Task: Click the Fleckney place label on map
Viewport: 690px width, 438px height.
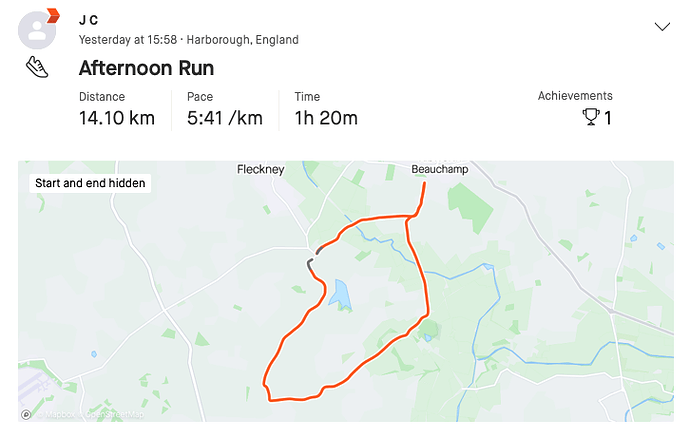Action: click(260, 170)
